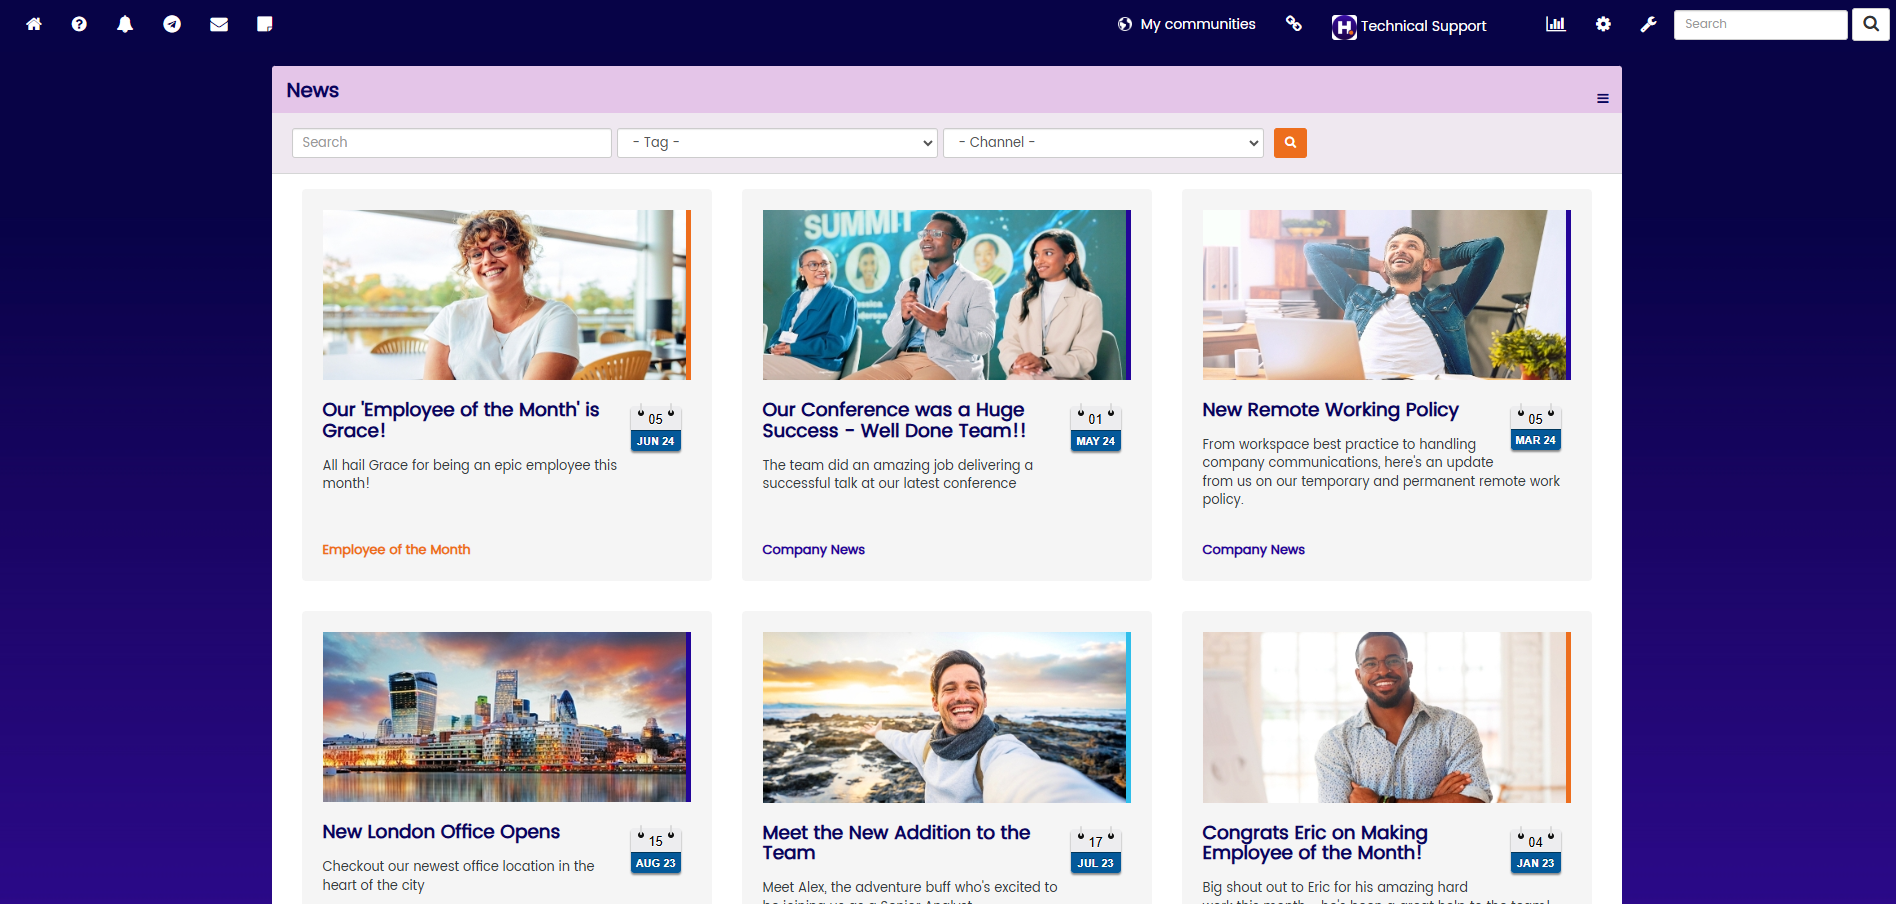The width and height of the screenshot is (1896, 904).
Task: Click the New London Office skyline thumbnail
Action: coord(506,716)
